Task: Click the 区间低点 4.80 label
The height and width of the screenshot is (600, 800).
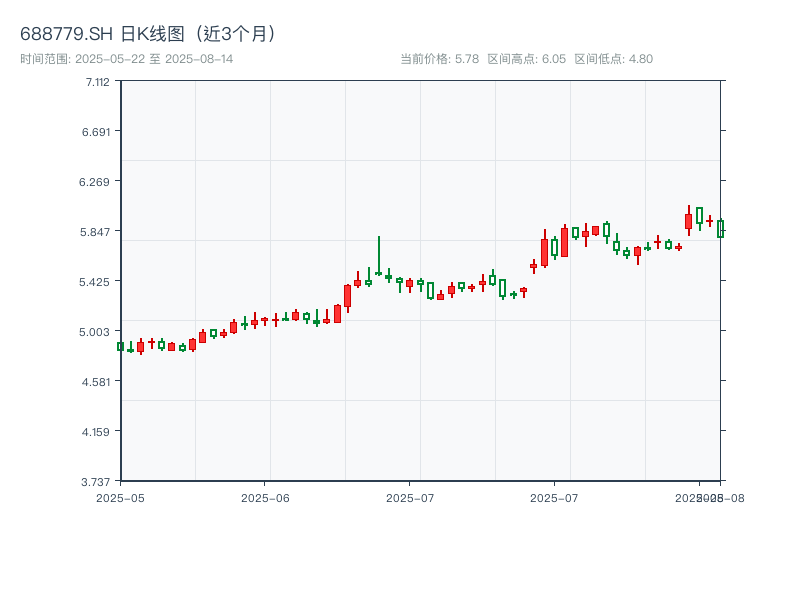Action: point(613,59)
